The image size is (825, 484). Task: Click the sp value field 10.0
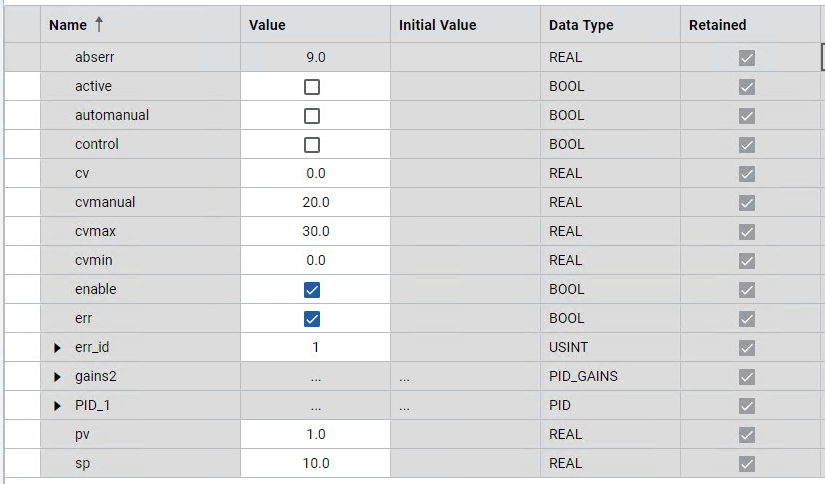tap(316, 463)
